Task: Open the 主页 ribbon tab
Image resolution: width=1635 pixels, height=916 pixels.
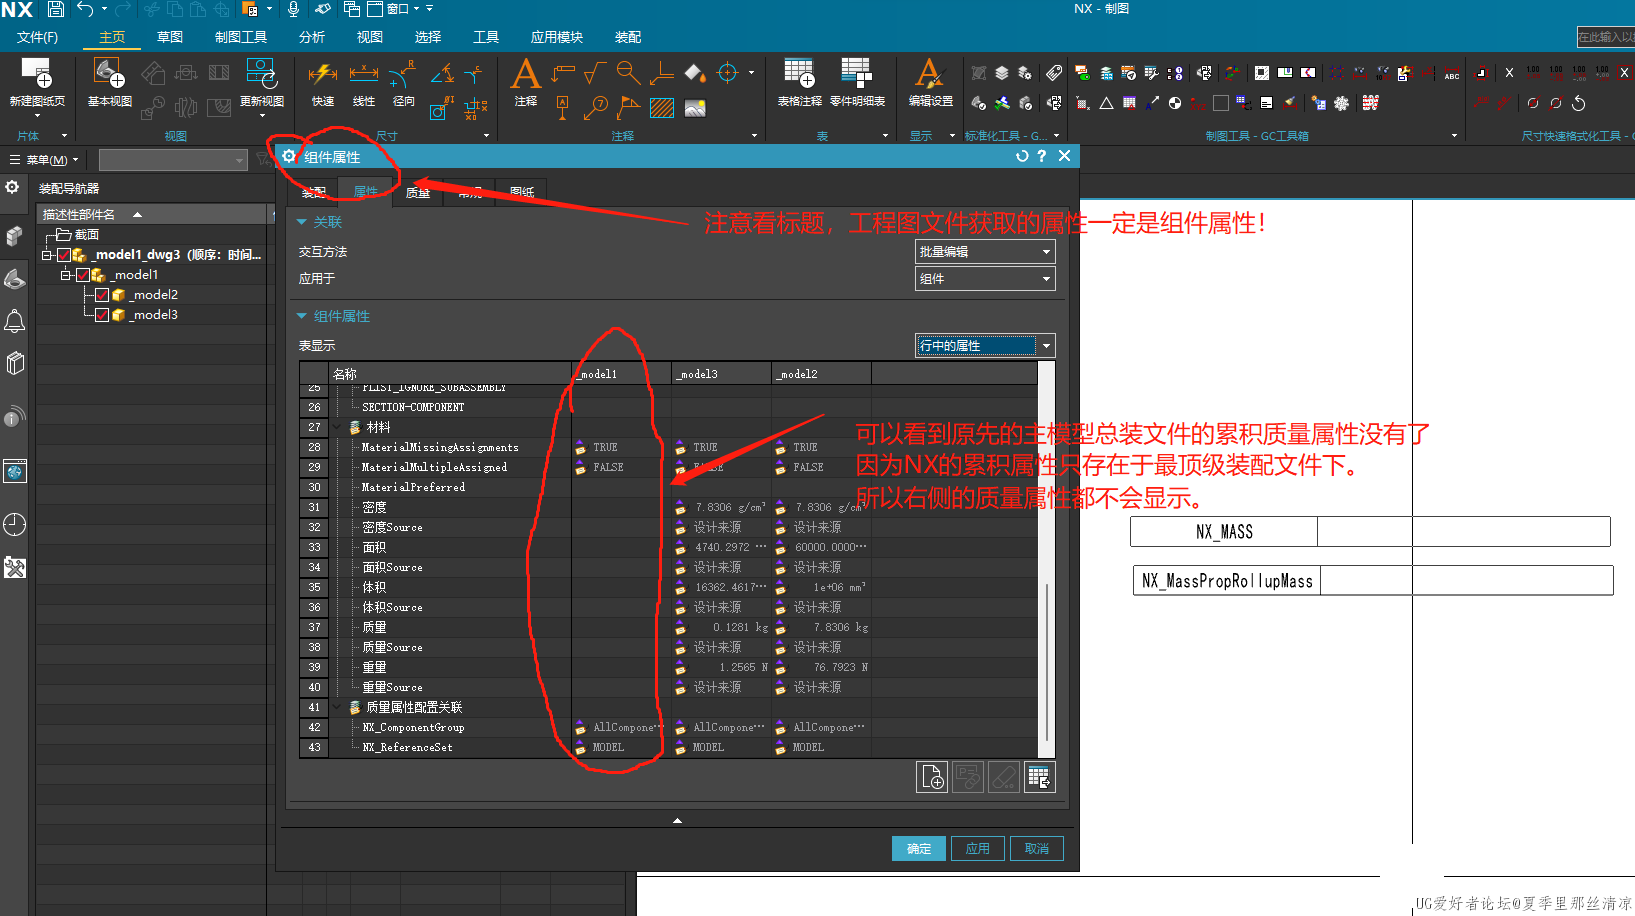Action: pos(112,37)
